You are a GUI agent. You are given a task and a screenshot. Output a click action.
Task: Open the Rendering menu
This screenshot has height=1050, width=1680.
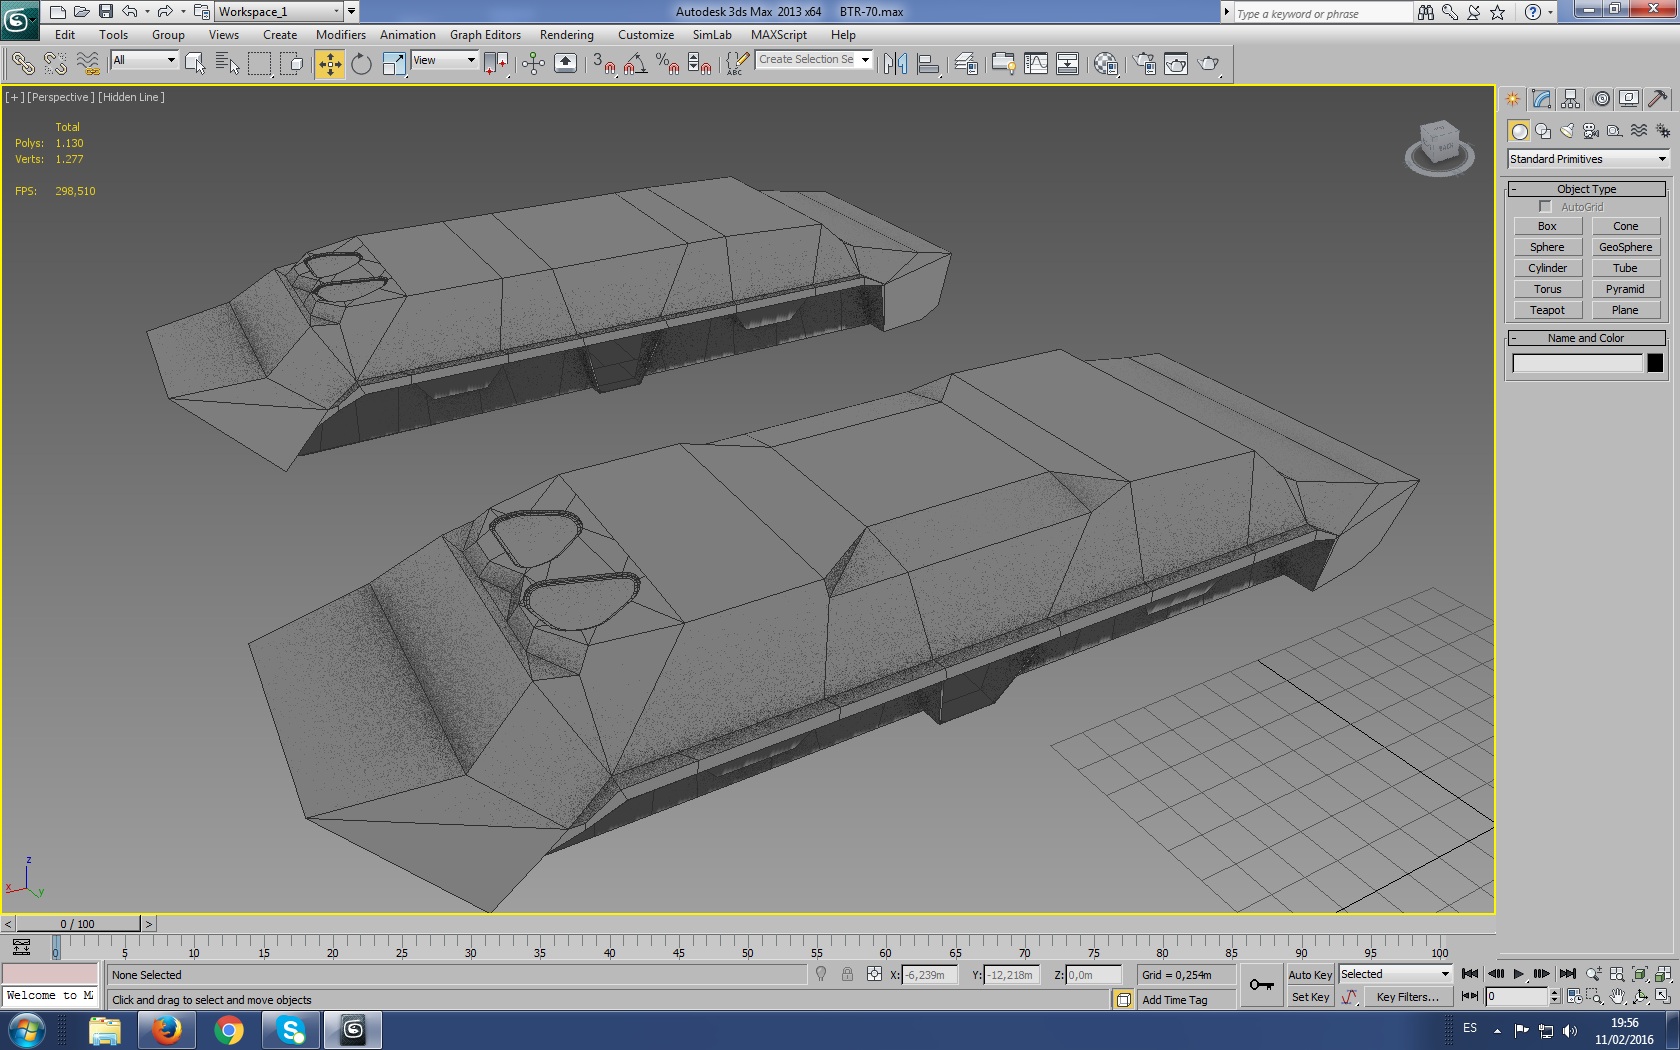point(567,35)
